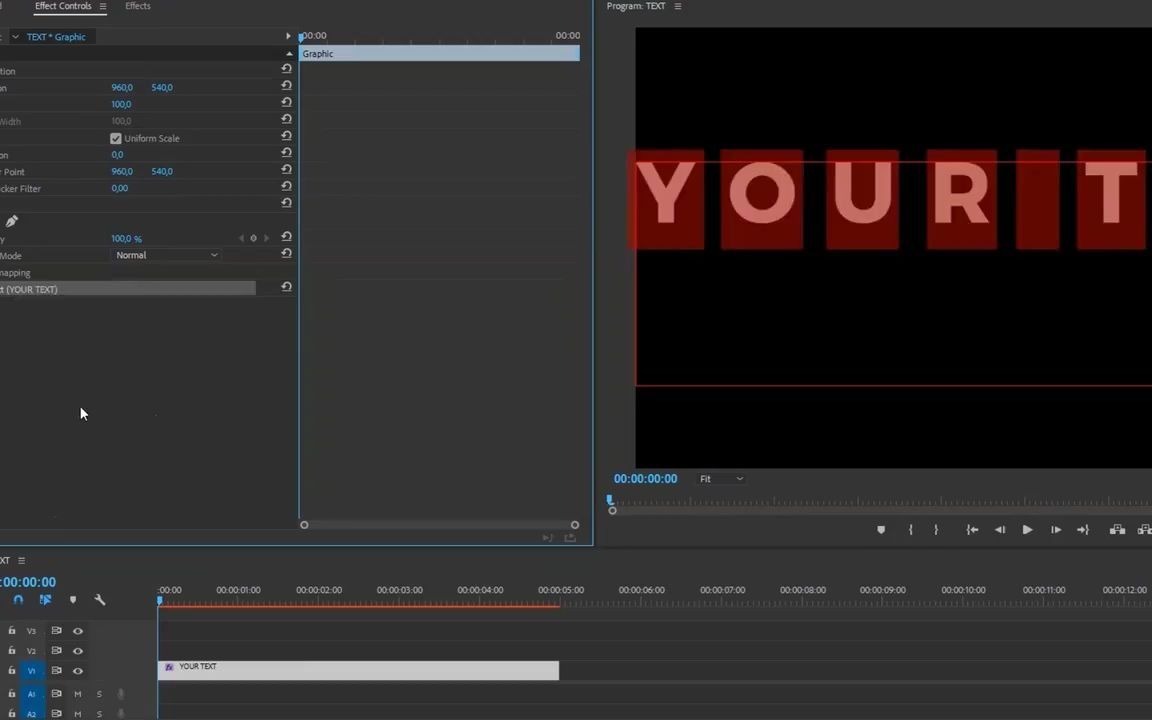Viewport: 1152px width, 720px height.
Task: Open the Effect Controls panel menu
Action: 103,7
